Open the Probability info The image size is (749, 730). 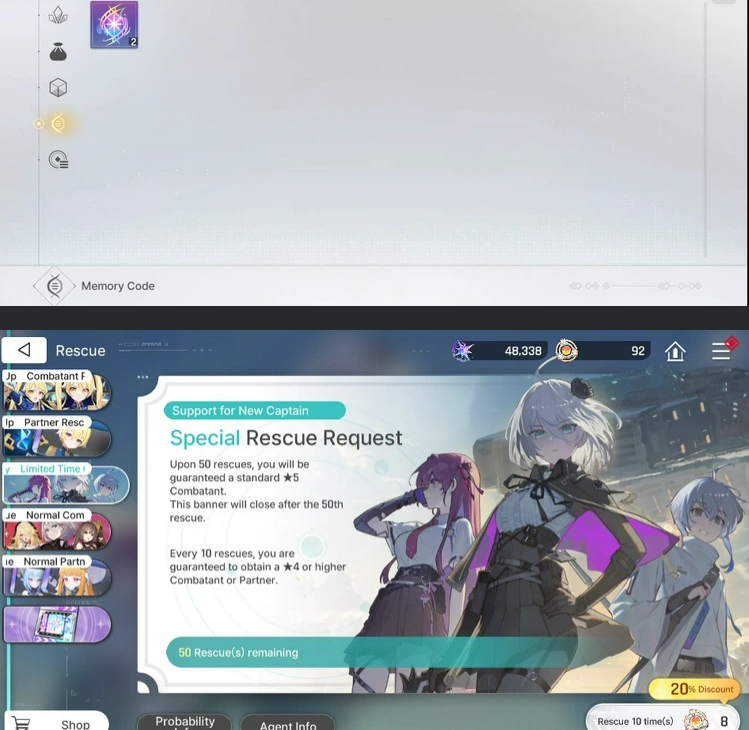click(184, 722)
